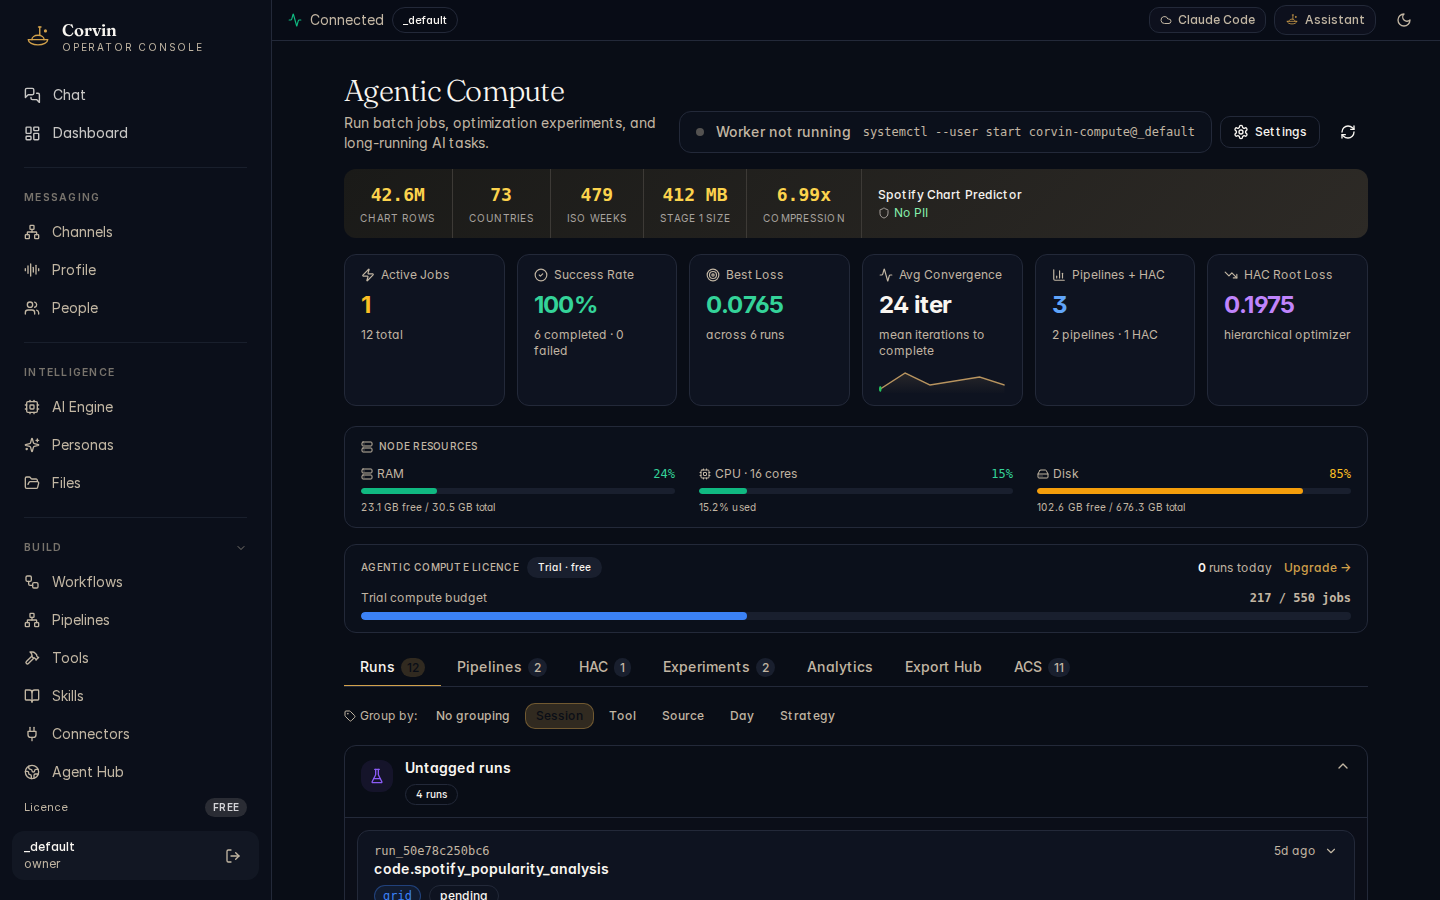Click the FREE licence badge in sidebar
This screenshot has height=900, width=1440.
coord(226,808)
